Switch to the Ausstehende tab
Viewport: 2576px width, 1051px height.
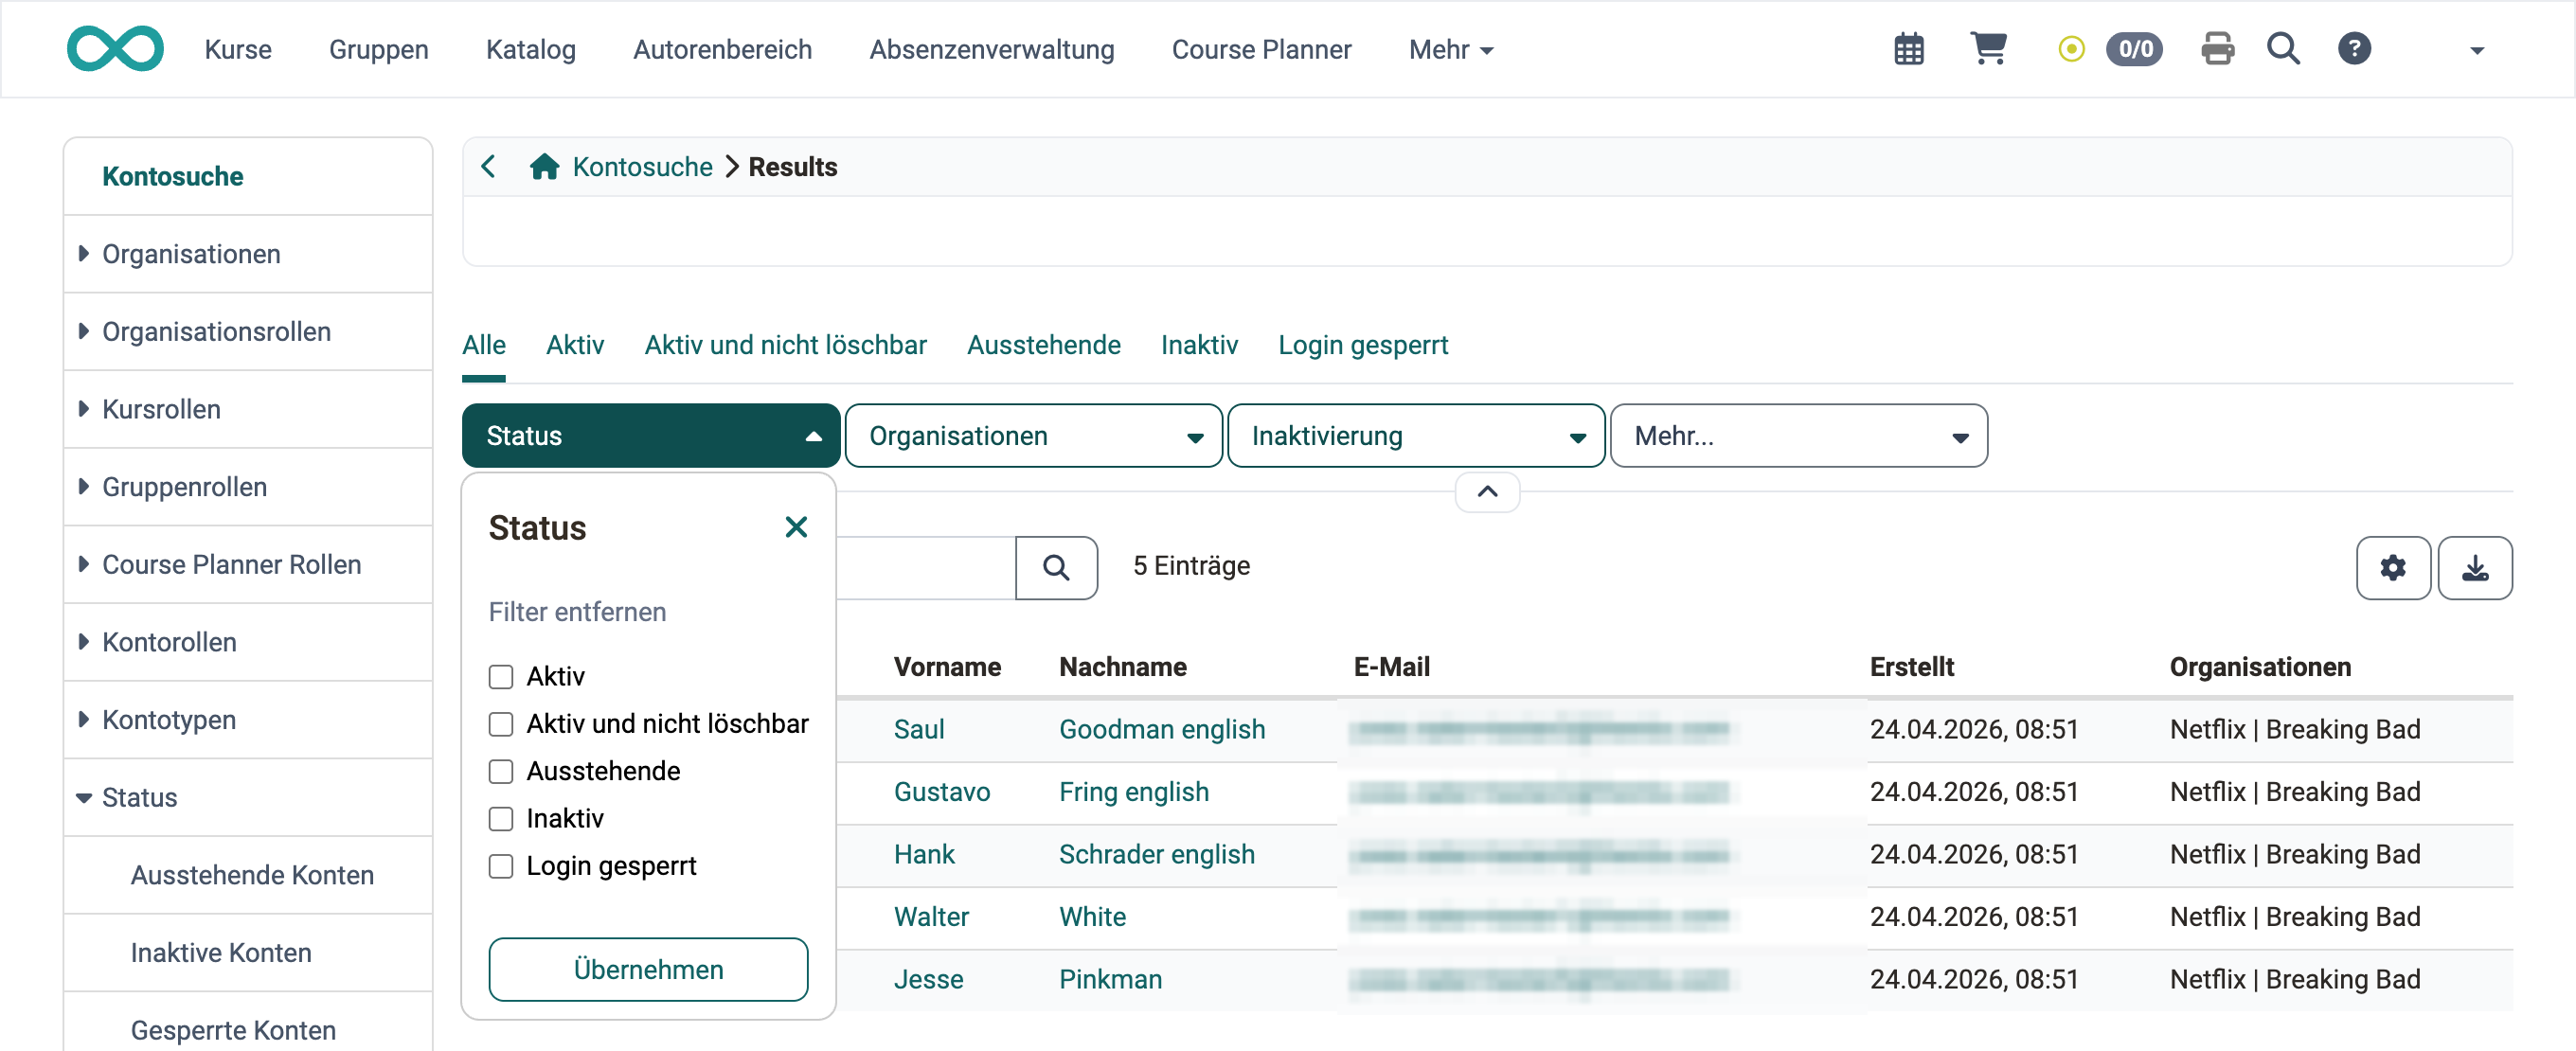coord(1043,345)
